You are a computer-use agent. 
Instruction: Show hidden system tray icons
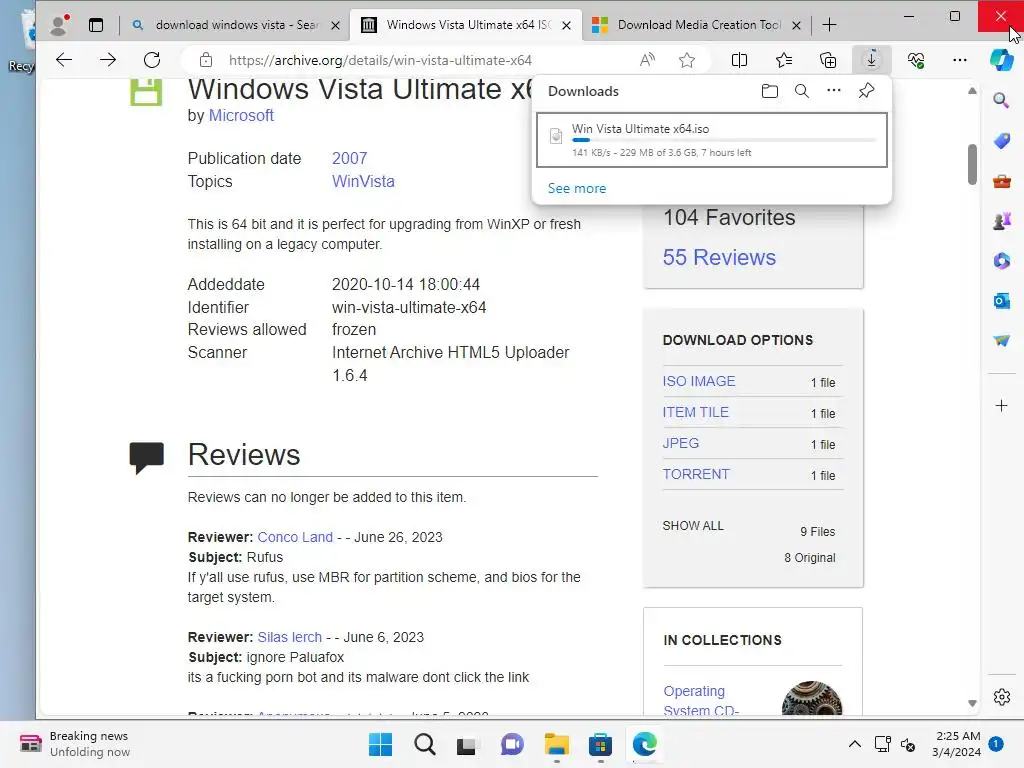coord(854,744)
